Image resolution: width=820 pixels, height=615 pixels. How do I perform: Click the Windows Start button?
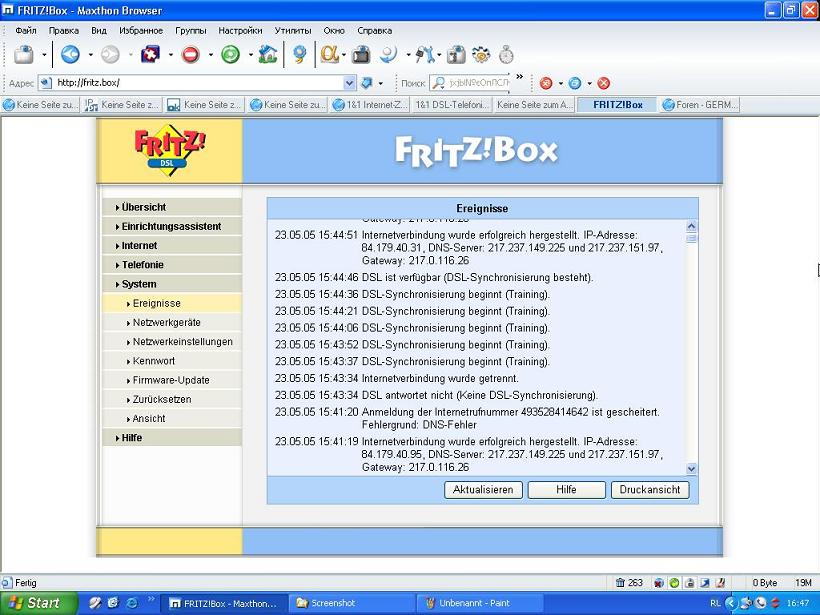coord(39,603)
